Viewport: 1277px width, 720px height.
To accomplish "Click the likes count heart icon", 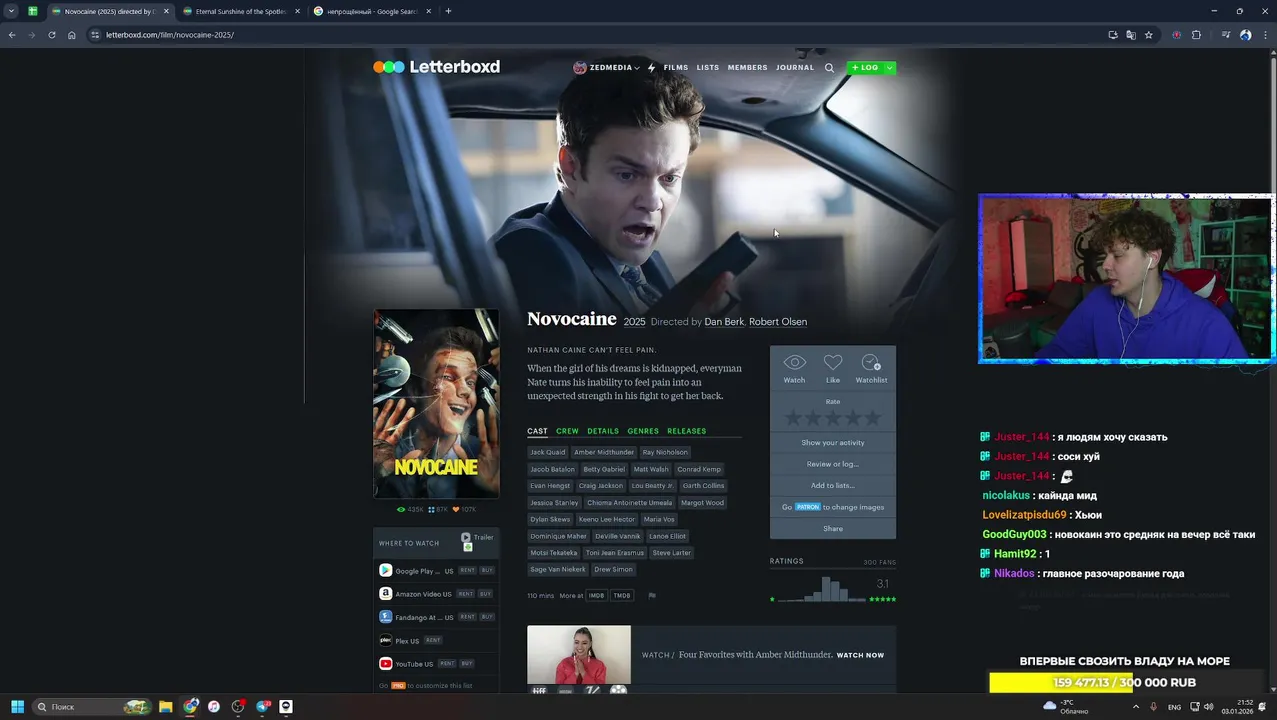I will coord(456,510).
